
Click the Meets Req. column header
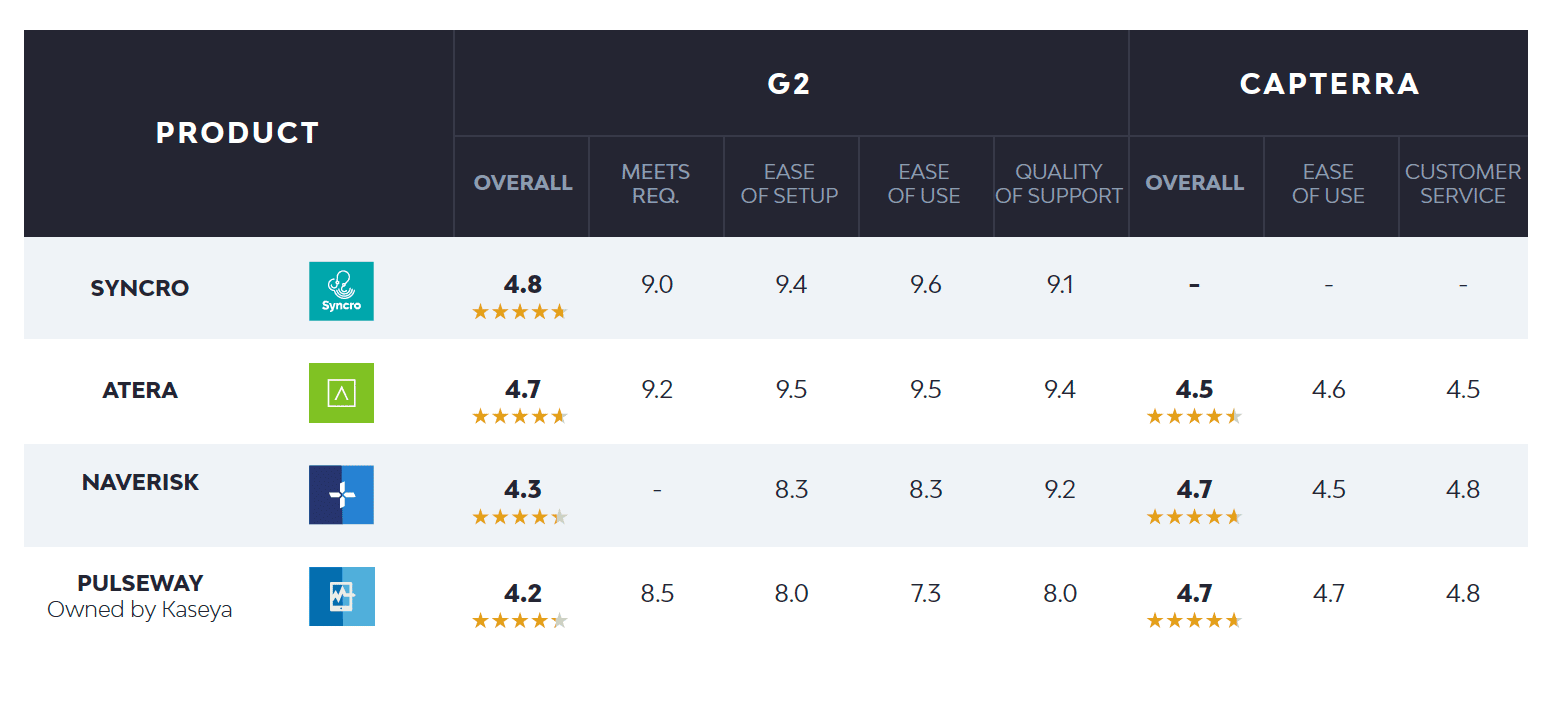click(656, 184)
